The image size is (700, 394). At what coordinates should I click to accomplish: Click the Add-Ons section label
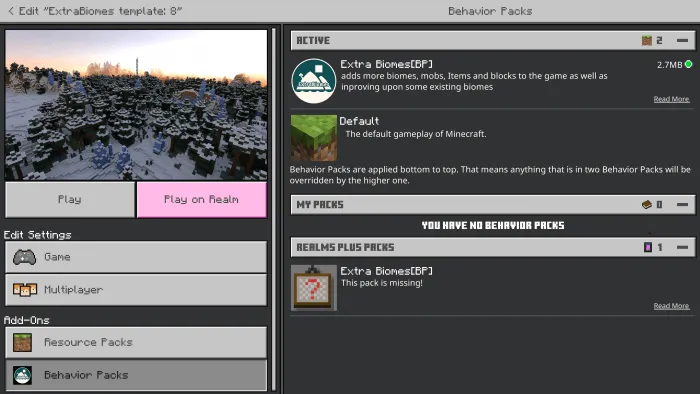tap(26, 320)
